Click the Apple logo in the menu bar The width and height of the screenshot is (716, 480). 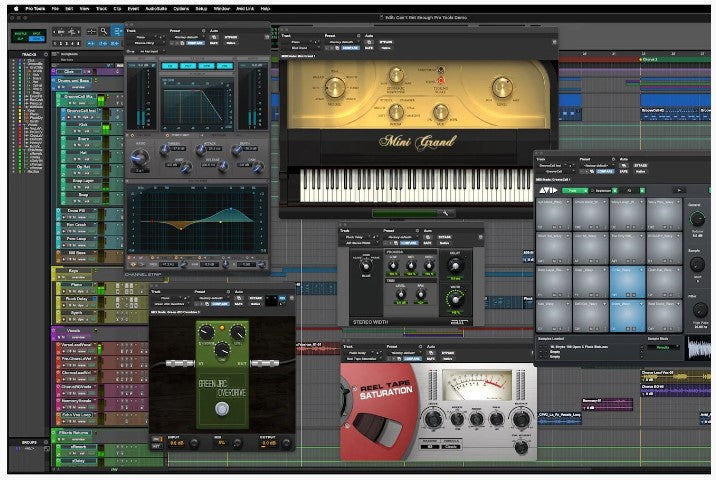pos(17,8)
